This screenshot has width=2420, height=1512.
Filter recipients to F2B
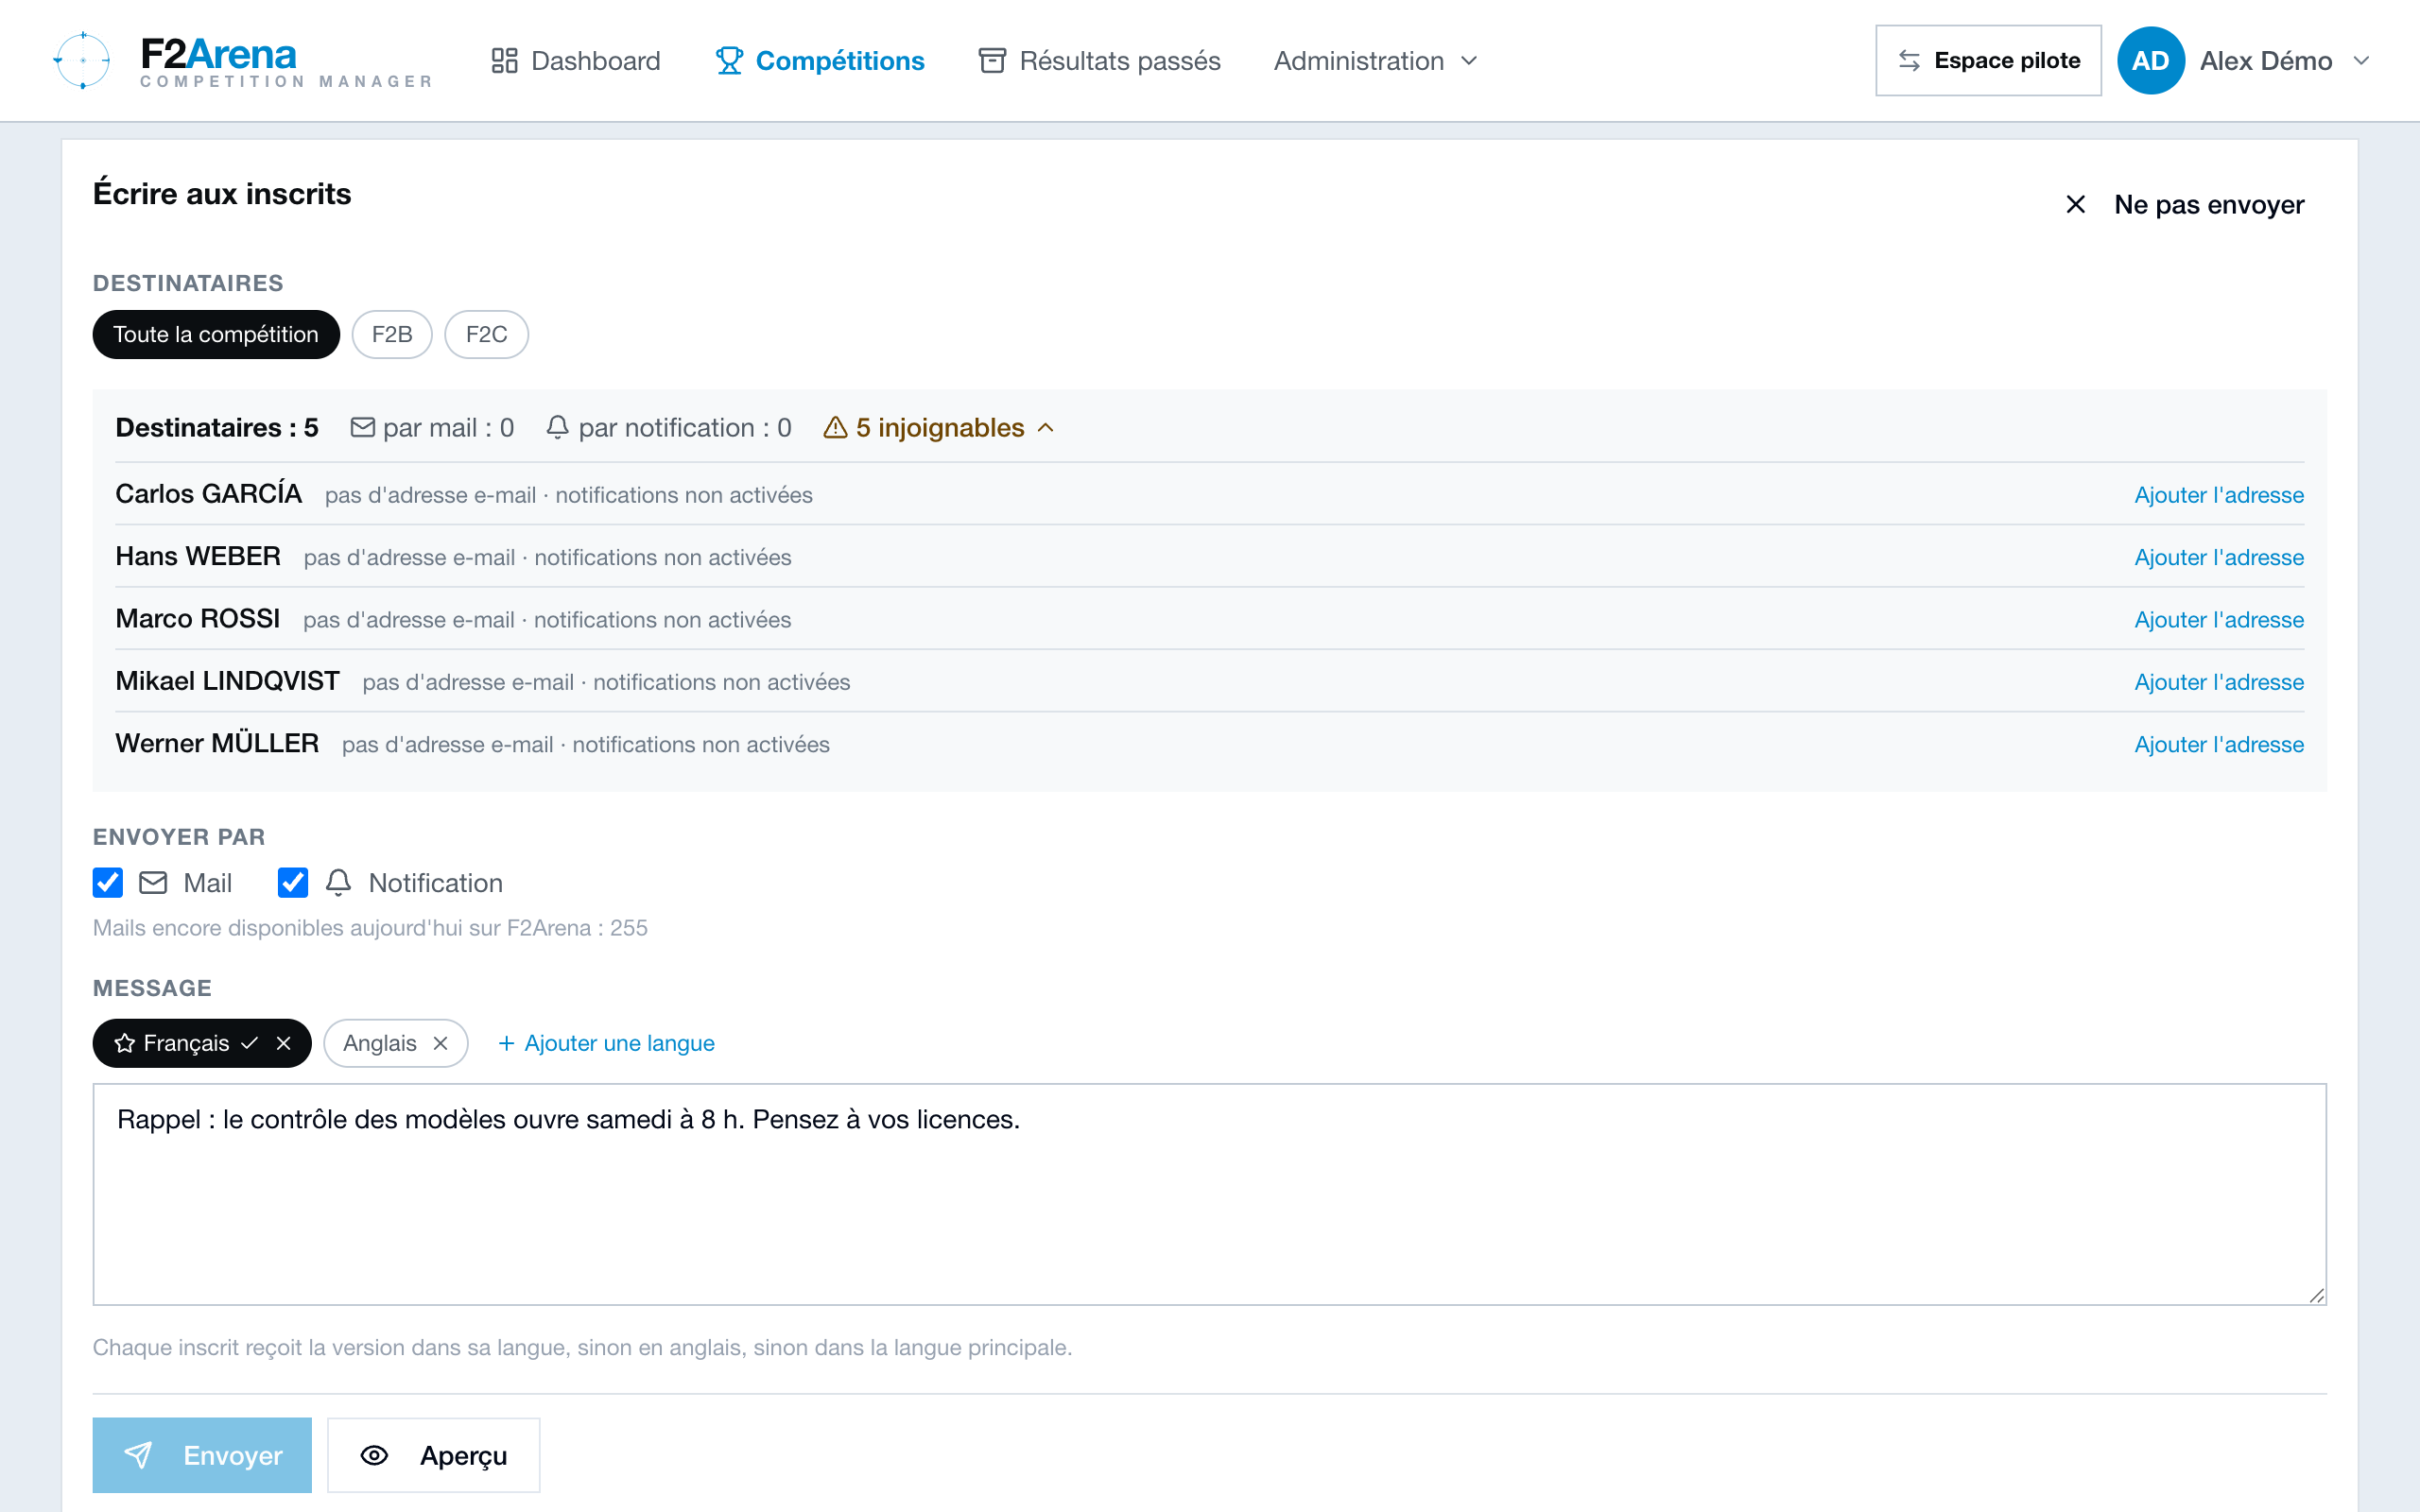click(x=392, y=334)
